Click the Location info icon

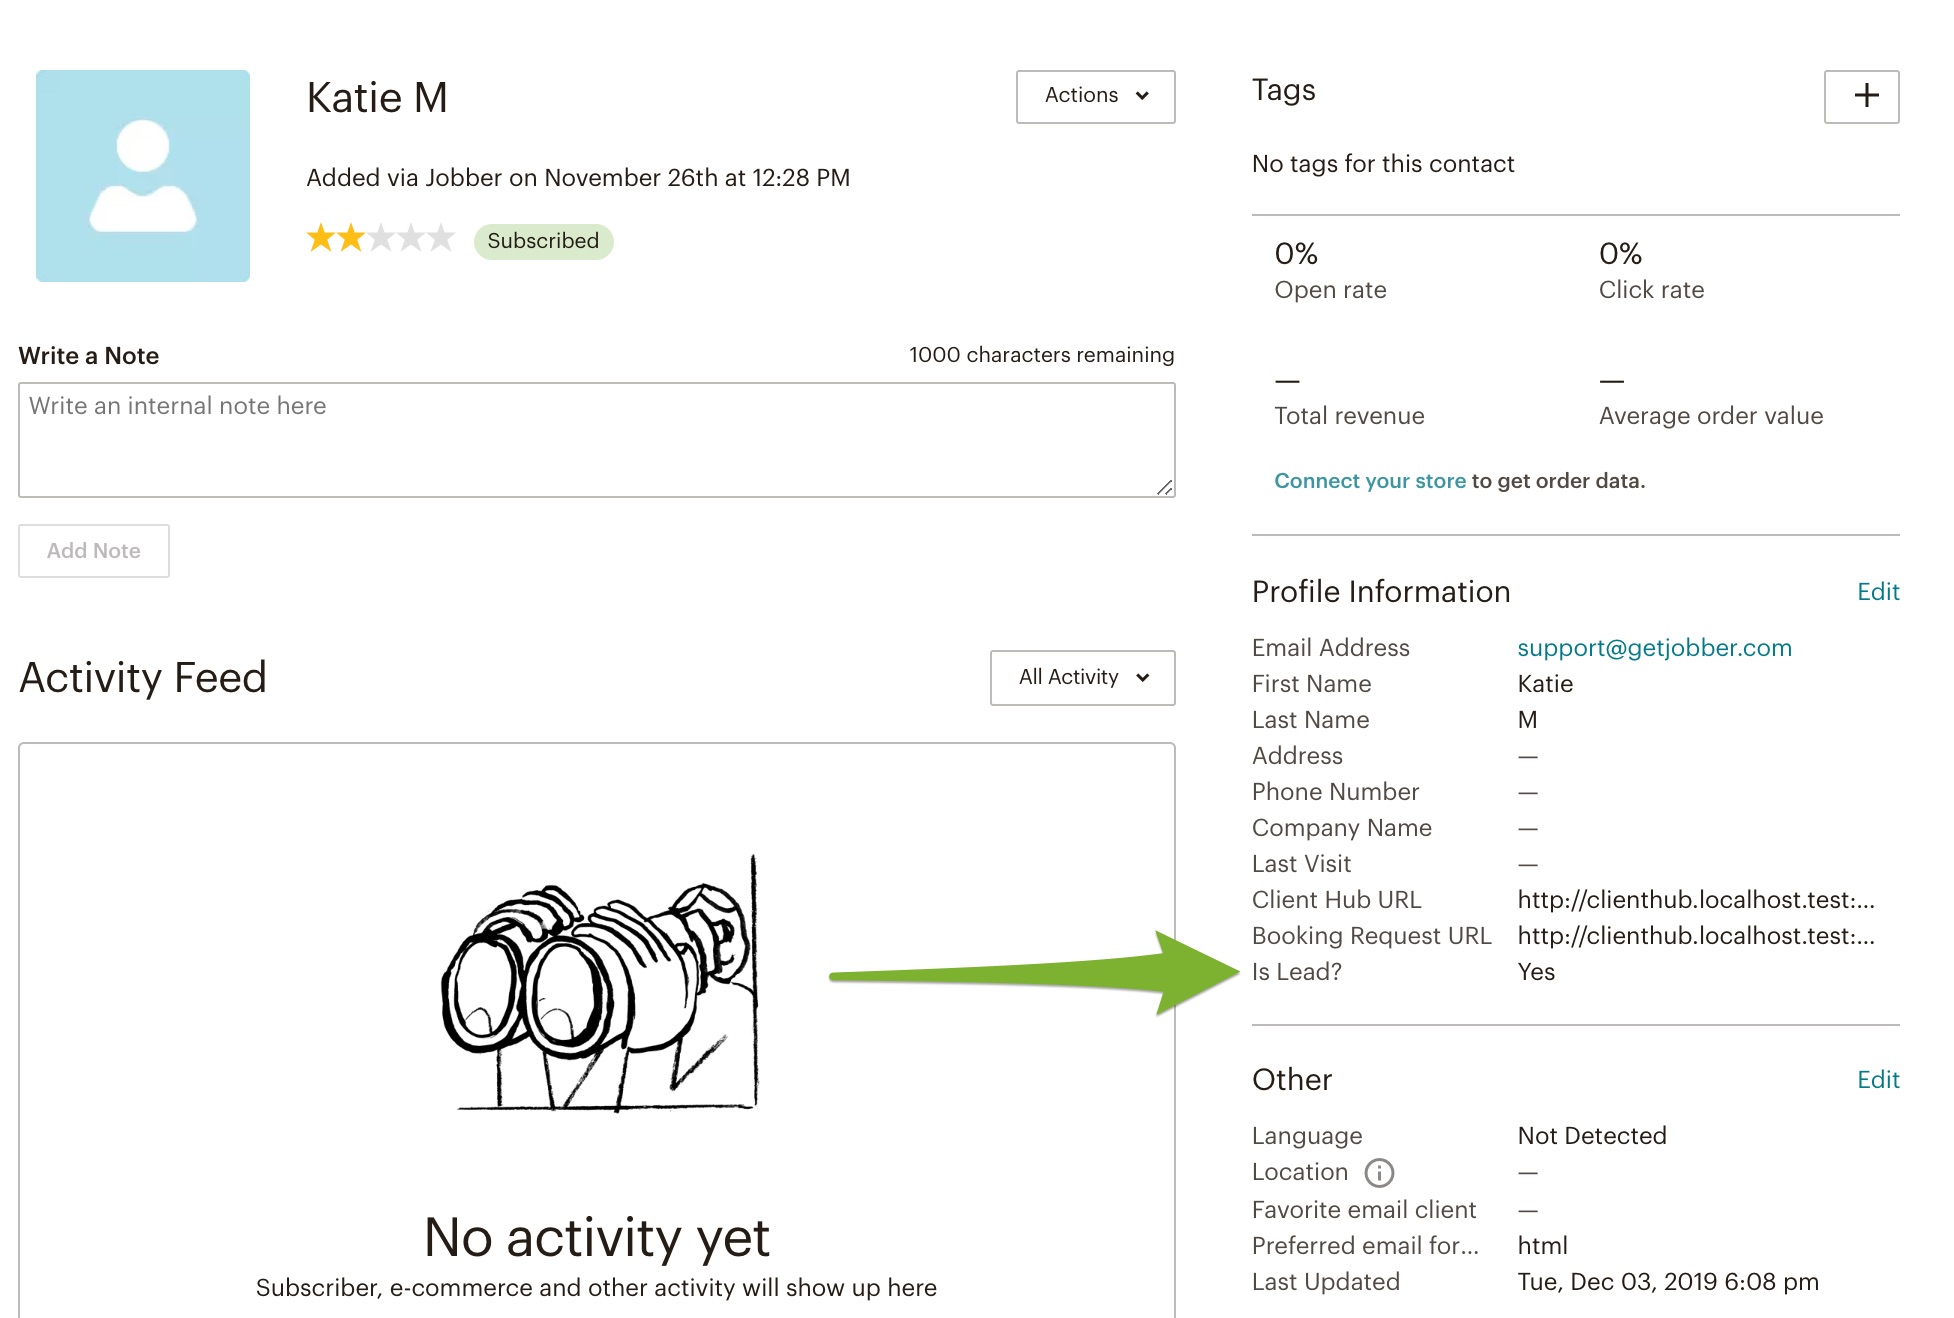(1379, 1173)
